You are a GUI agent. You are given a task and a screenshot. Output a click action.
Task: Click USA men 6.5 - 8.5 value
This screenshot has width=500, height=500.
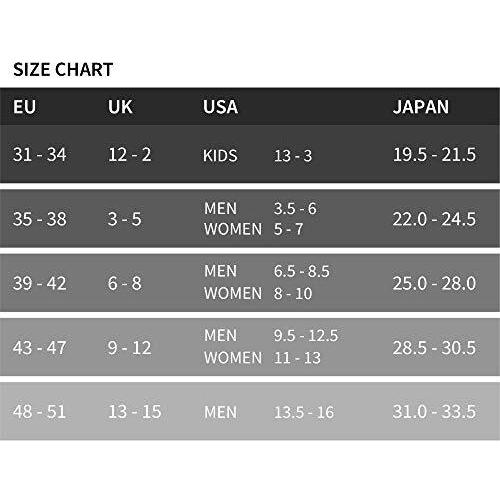click(302, 271)
